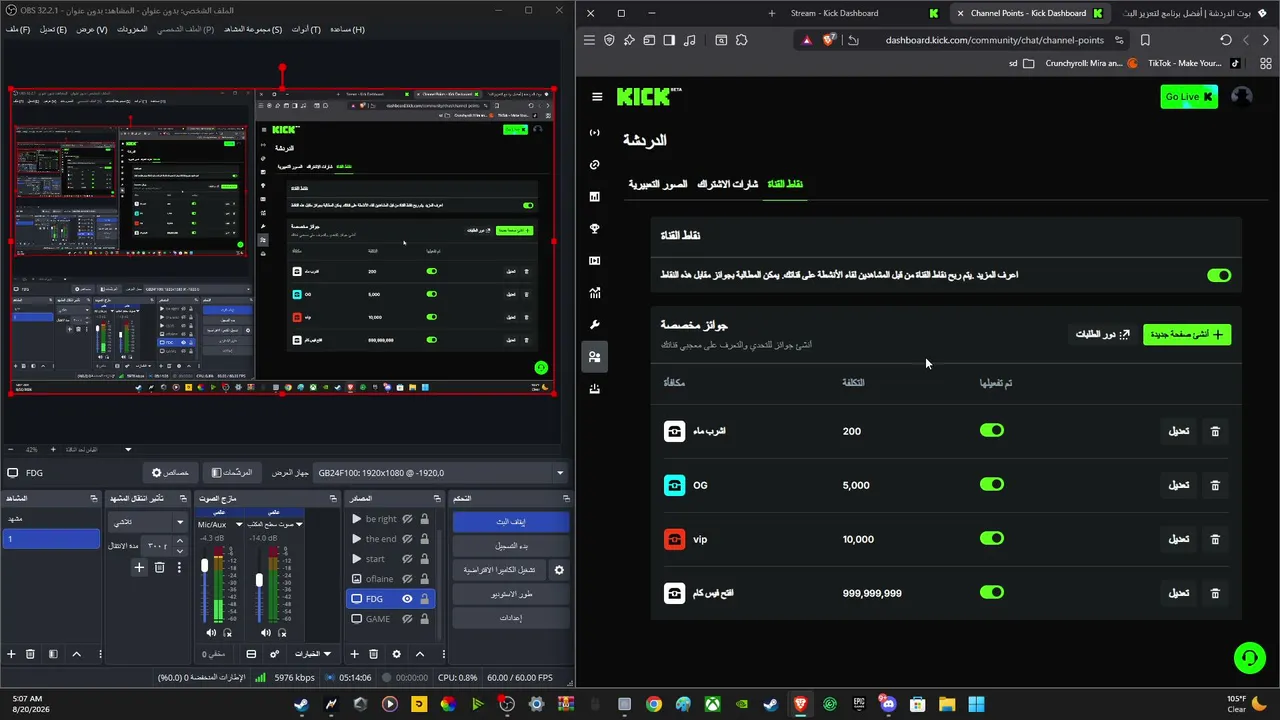Delete the 999,999,999 reward with trash icon
The height and width of the screenshot is (720, 1280).
[x=1215, y=593]
